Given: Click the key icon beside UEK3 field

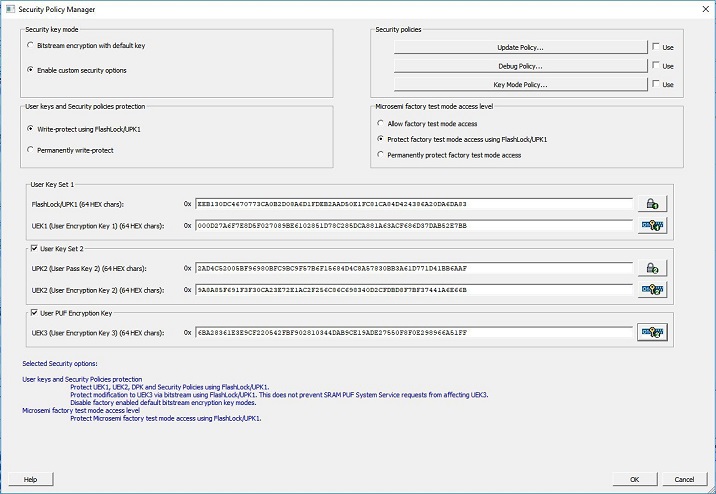Looking at the screenshot, I should point(651,332).
